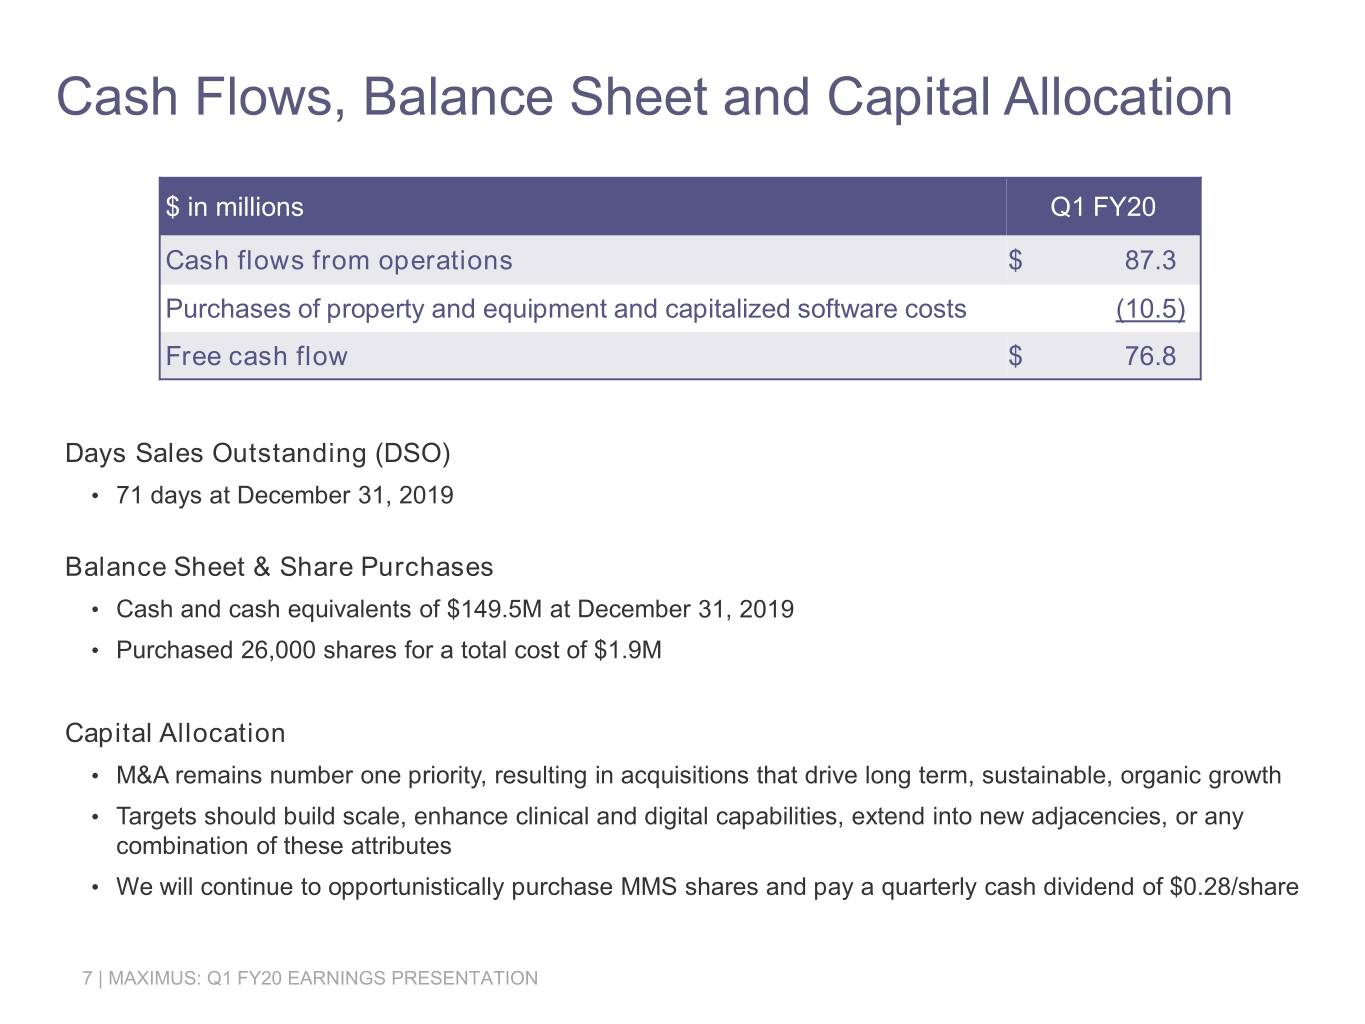The height and width of the screenshot is (1024, 1365).
Task: Click the slide title about Cash Flows
Action: (644, 98)
